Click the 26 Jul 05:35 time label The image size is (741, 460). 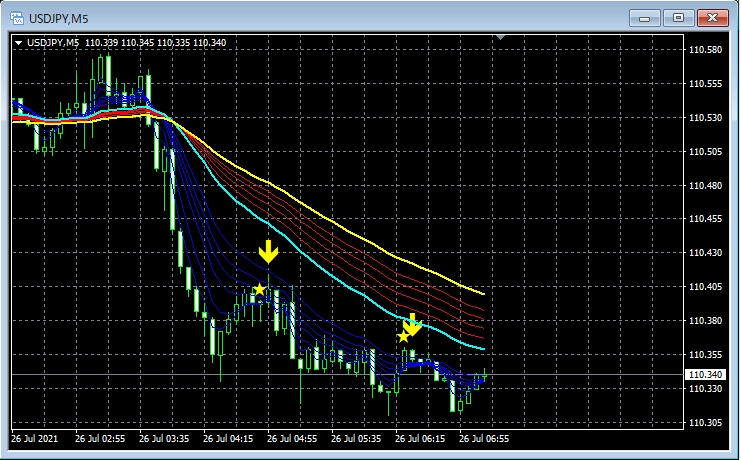[356, 439]
